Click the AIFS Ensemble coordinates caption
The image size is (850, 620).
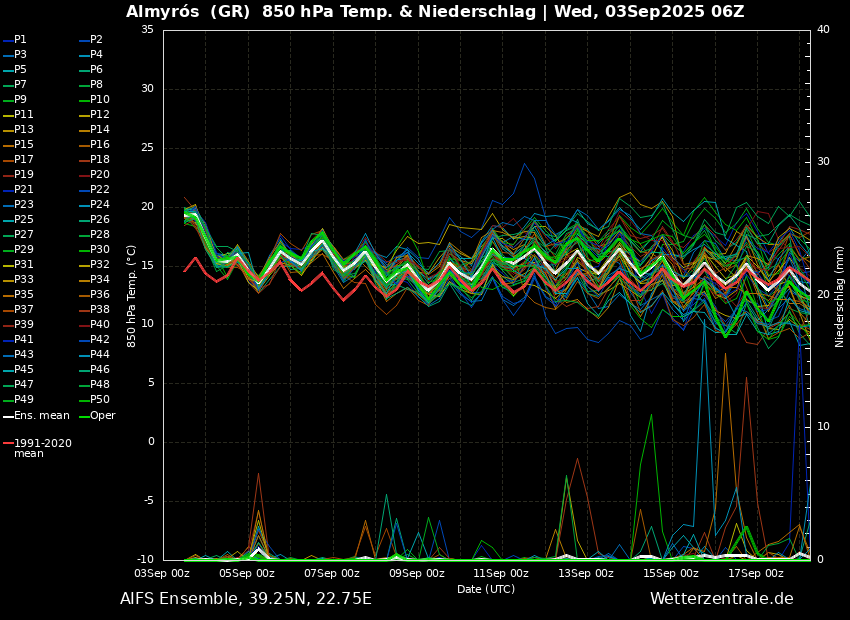[x=246, y=599]
